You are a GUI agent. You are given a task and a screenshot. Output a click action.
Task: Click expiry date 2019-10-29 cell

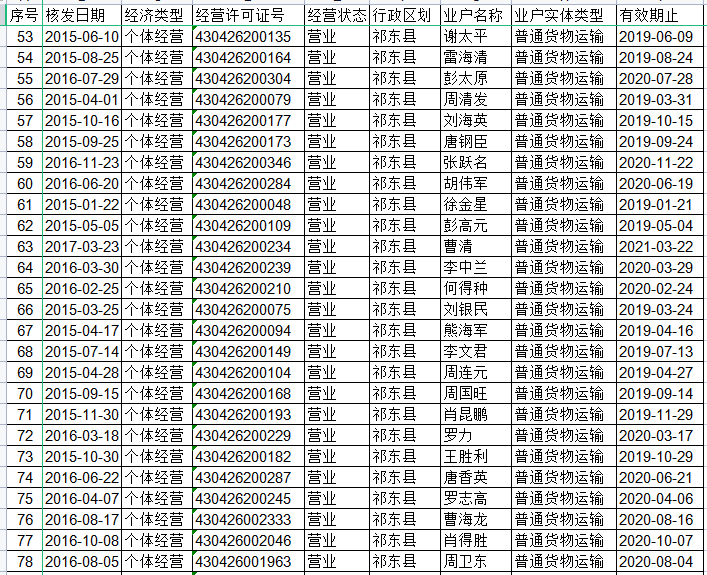[655, 456]
